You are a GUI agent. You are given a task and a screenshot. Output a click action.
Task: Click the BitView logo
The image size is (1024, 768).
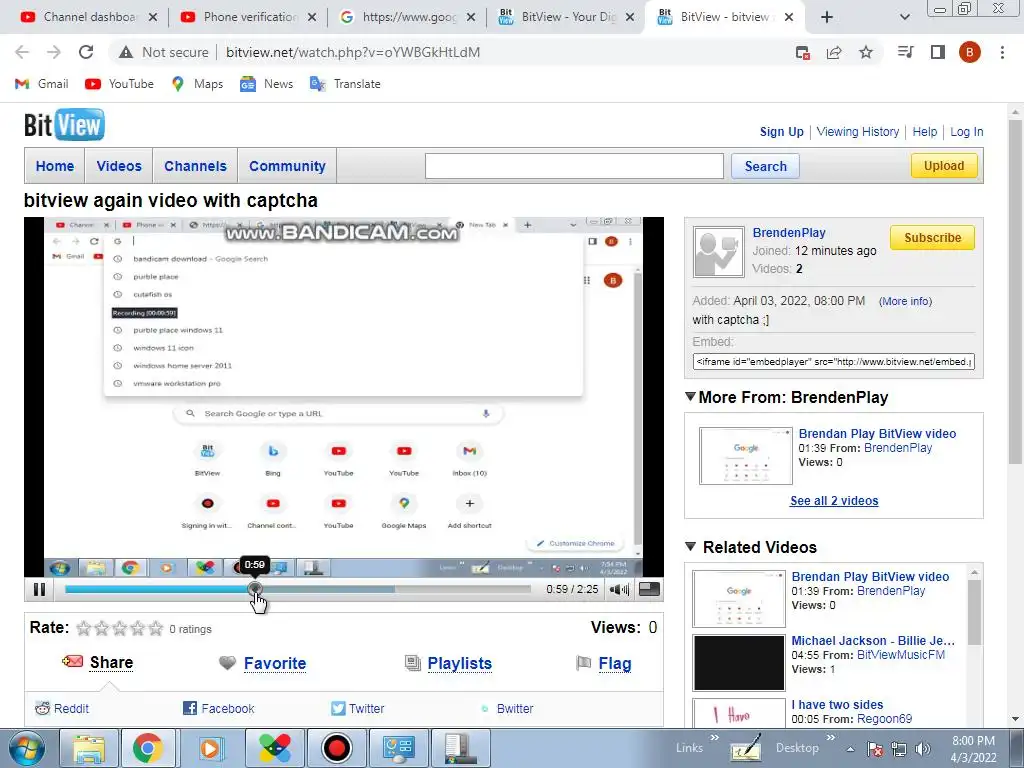[64, 125]
